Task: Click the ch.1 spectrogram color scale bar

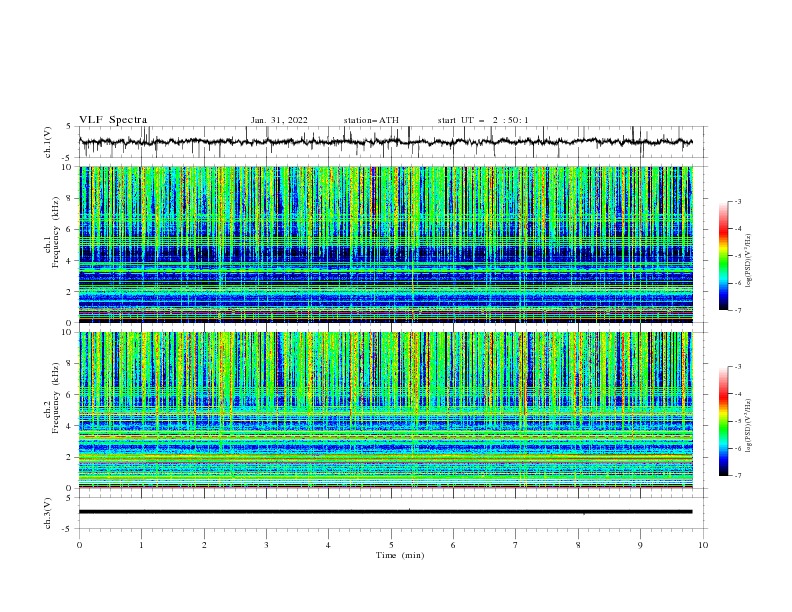Action: tap(723, 256)
